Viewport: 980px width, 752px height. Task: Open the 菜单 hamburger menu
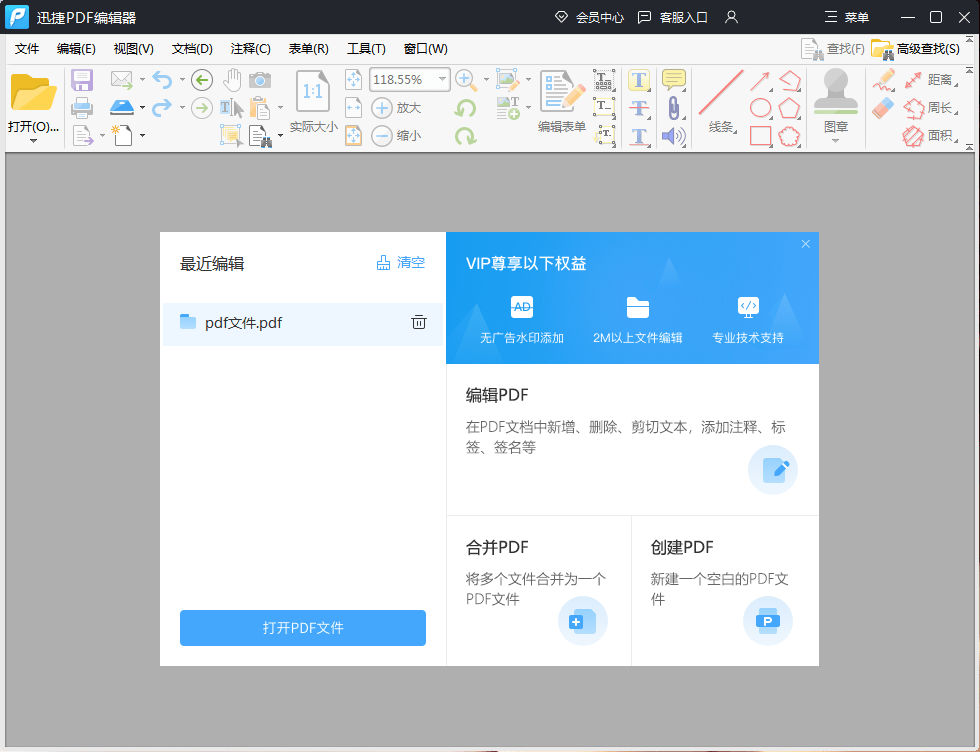point(847,18)
